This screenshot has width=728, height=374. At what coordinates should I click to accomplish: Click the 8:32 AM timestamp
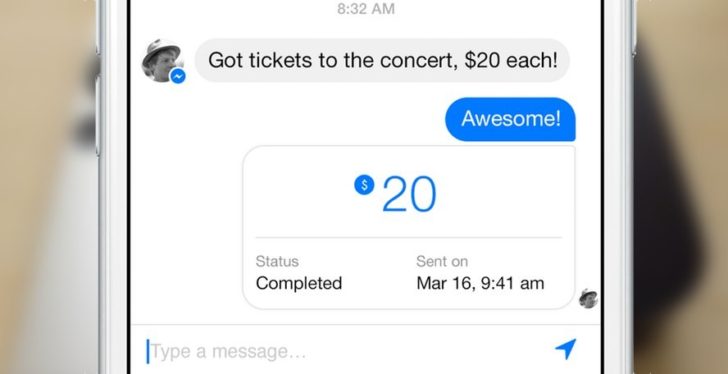point(366,9)
